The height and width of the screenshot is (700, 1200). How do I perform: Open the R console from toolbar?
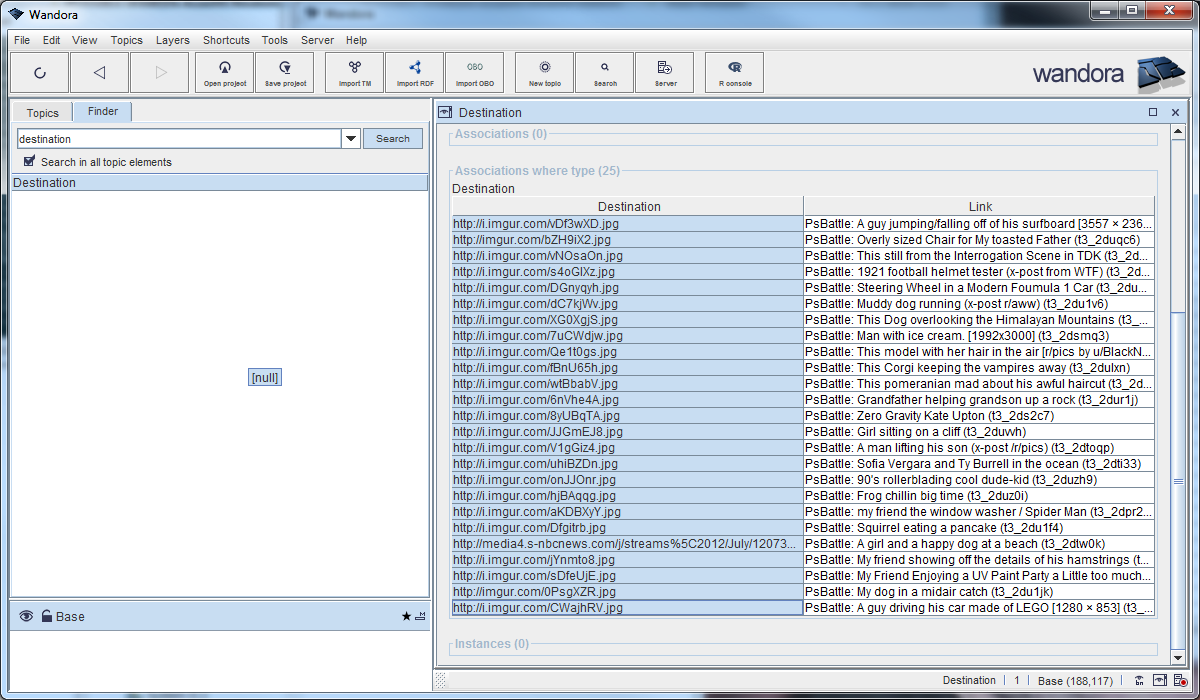click(x=735, y=72)
